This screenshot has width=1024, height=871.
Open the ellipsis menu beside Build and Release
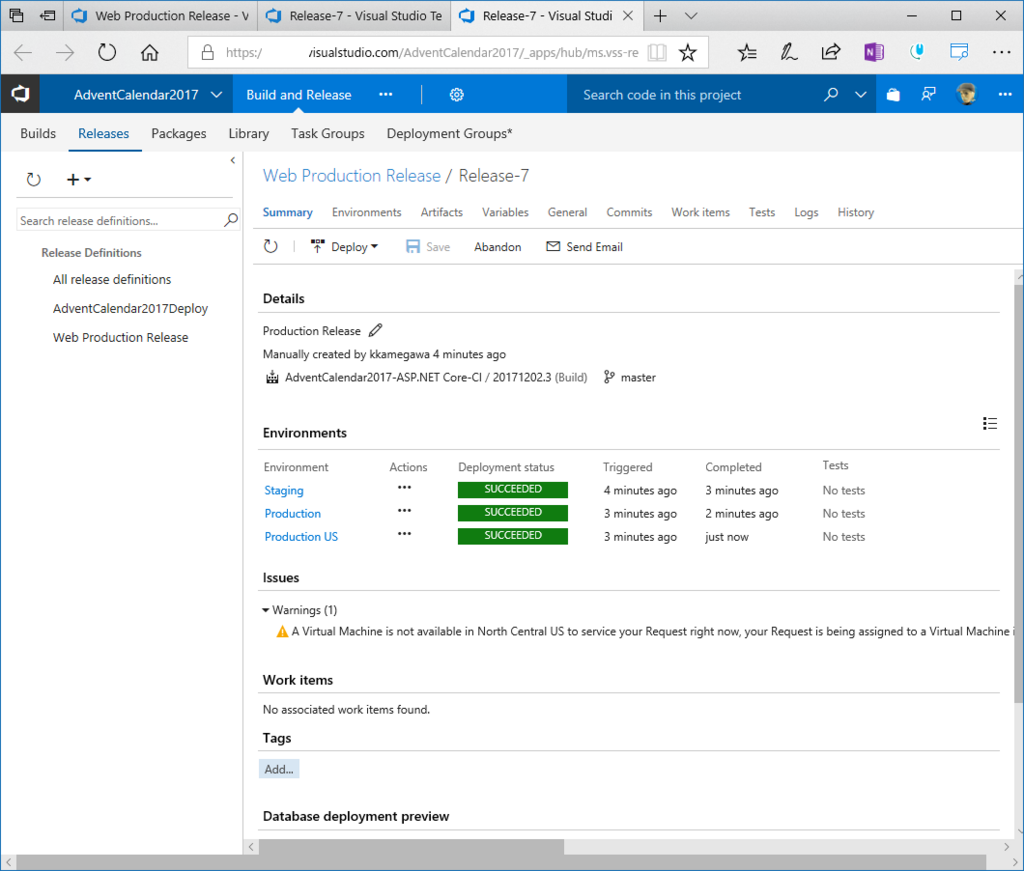point(386,95)
